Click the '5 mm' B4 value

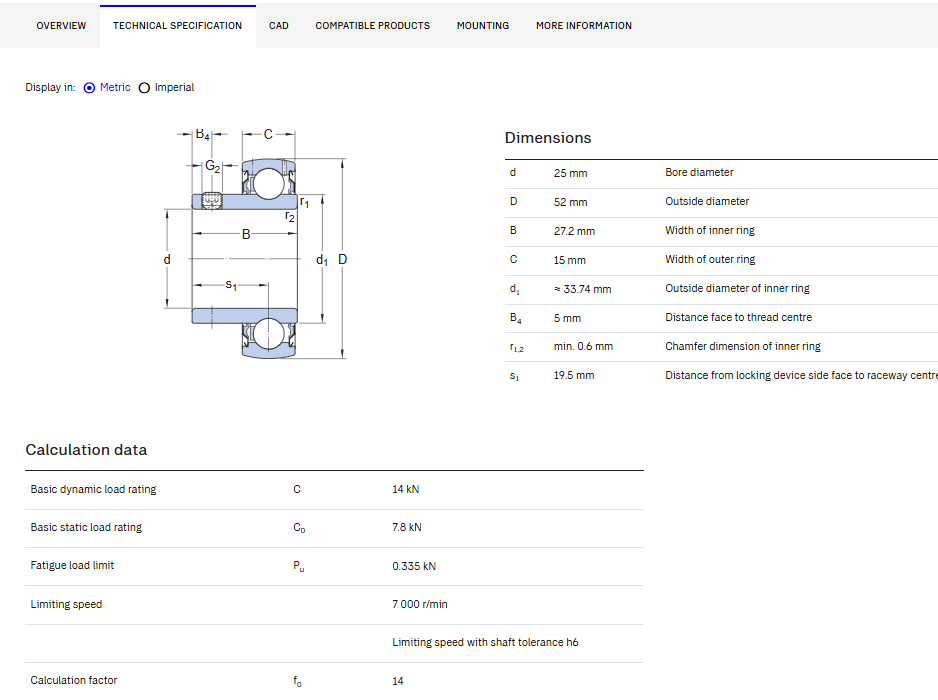tap(567, 318)
